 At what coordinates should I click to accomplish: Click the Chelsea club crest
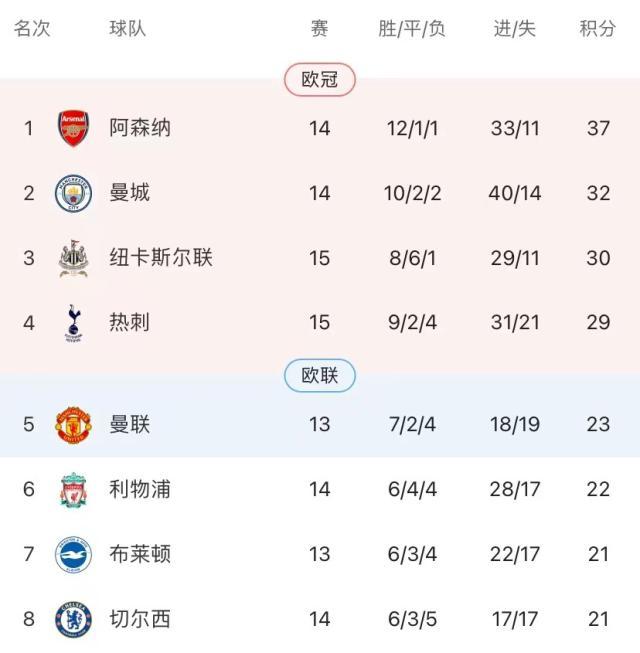[x=73, y=619]
